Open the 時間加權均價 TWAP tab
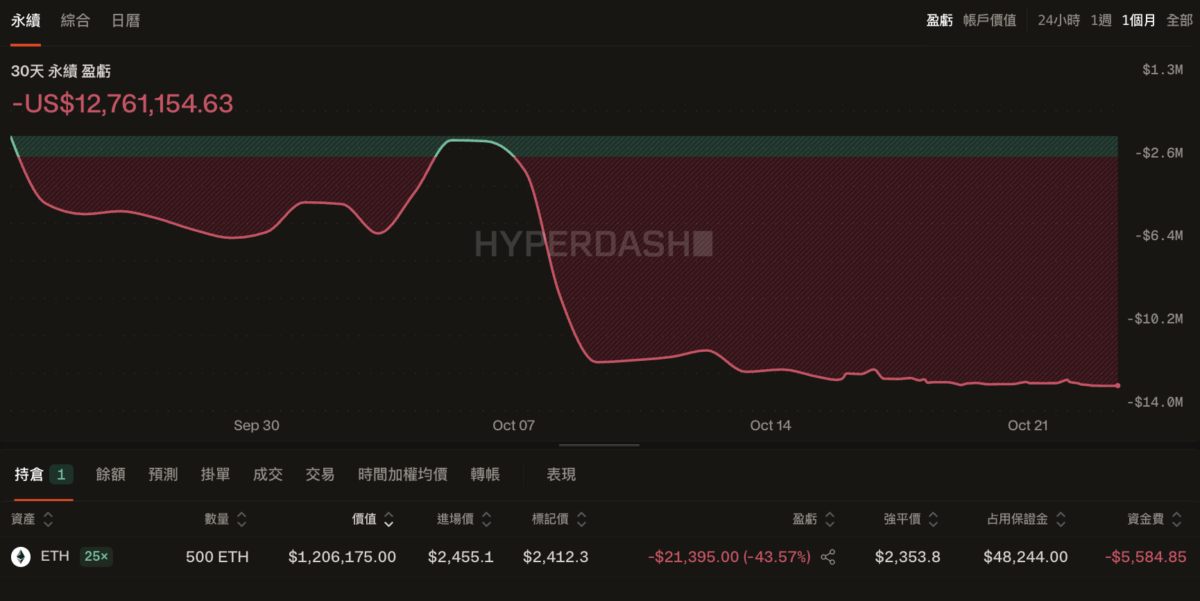Image resolution: width=1200 pixels, height=601 pixels. (402, 475)
